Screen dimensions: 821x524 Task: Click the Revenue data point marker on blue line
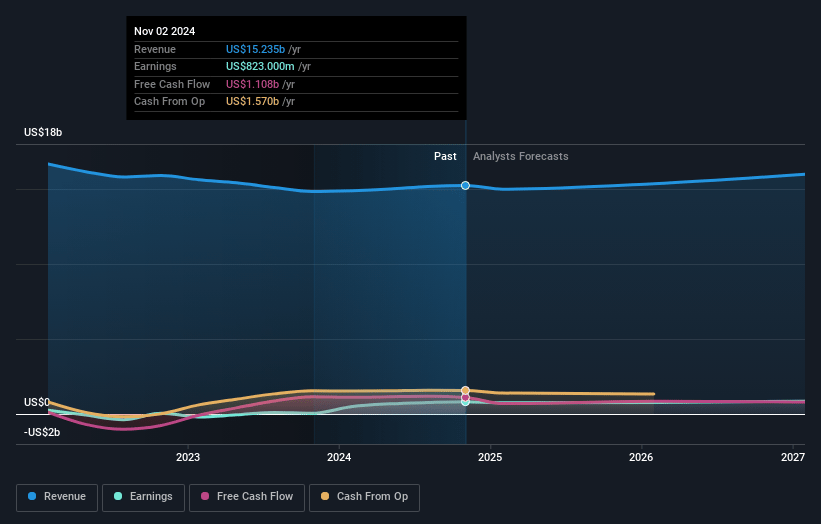(x=465, y=185)
